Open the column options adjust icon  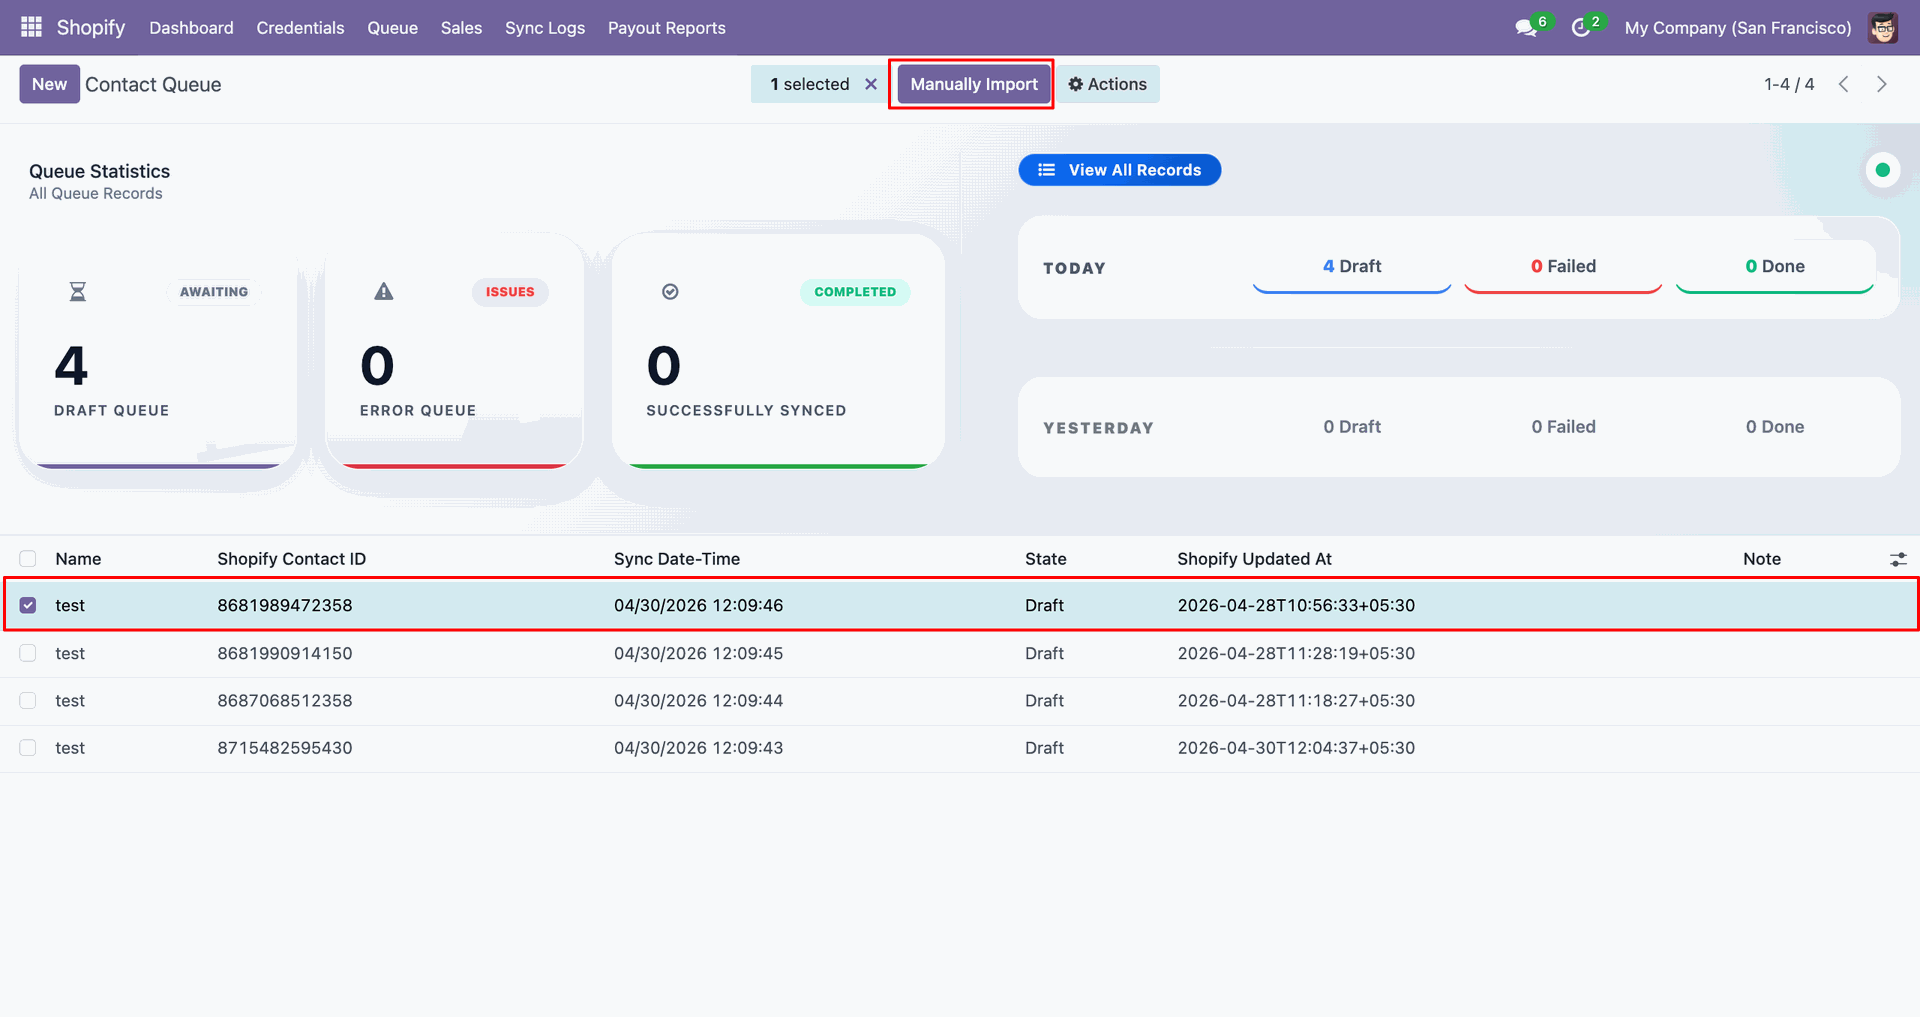1898,559
